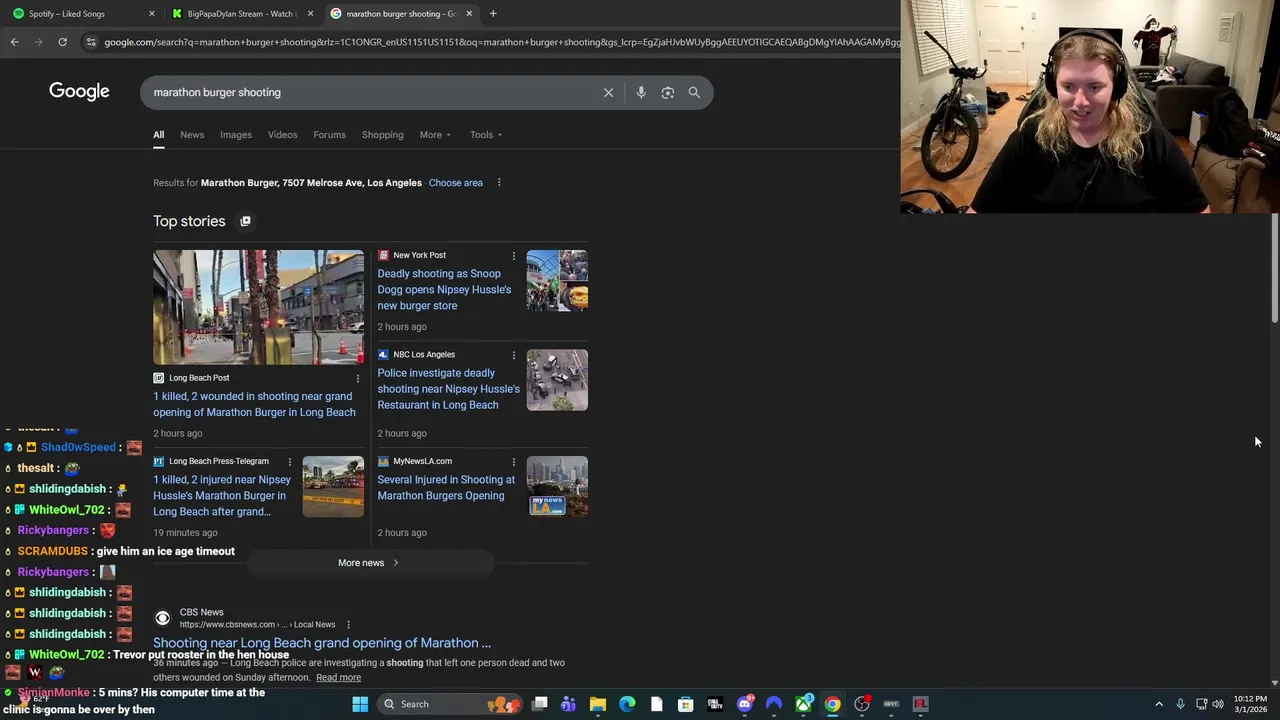The image size is (1280, 720).
Task: Open Call of Duty from the taskbar
Action: [714, 704]
